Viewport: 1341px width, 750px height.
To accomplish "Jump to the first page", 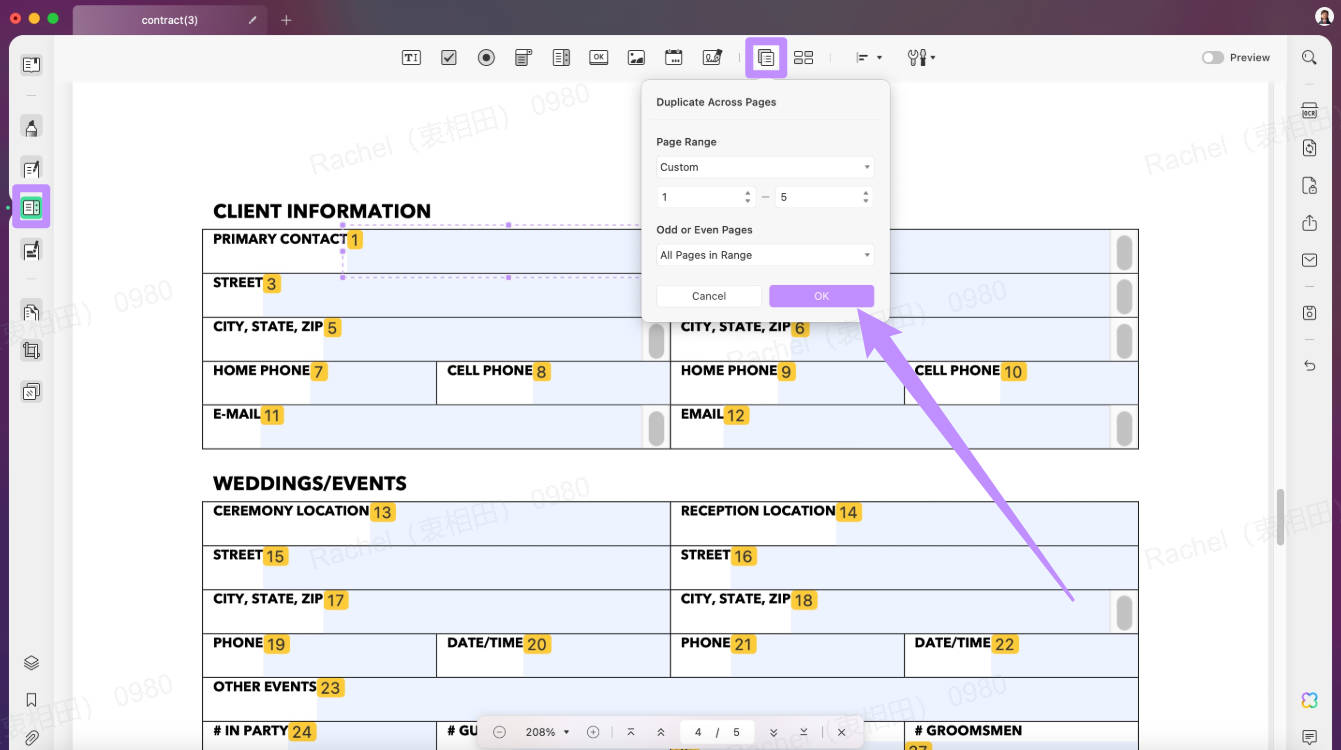I will pyautogui.click(x=631, y=732).
